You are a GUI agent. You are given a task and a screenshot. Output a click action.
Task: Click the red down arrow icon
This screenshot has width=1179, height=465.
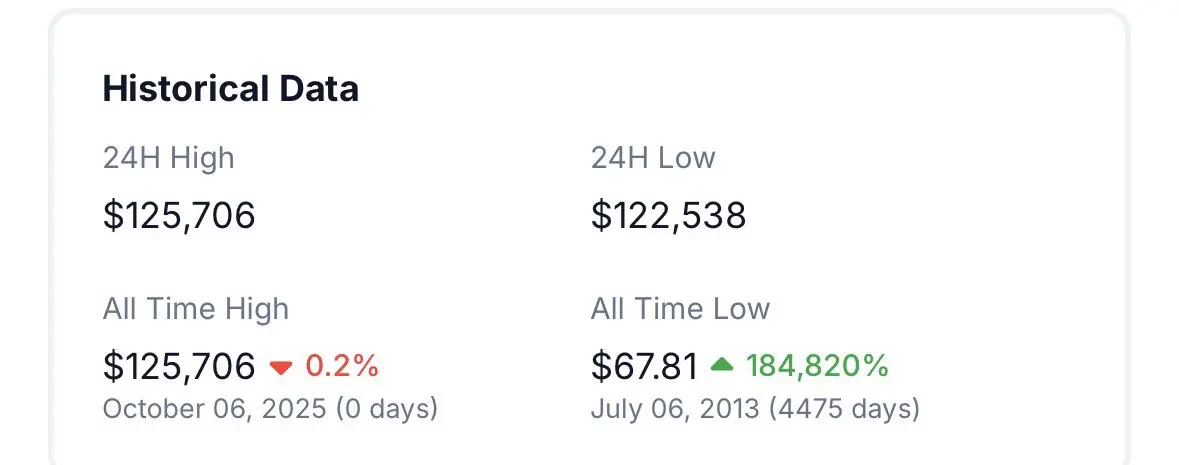click(x=281, y=368)
